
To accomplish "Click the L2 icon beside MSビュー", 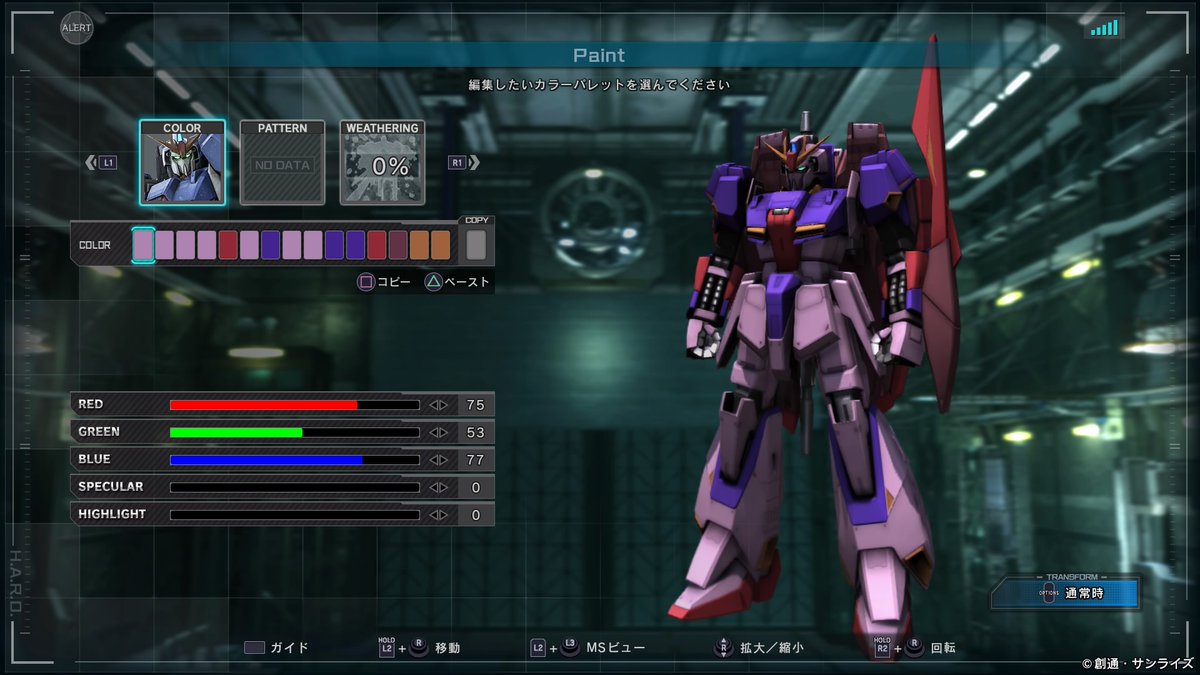I will 538,648.
